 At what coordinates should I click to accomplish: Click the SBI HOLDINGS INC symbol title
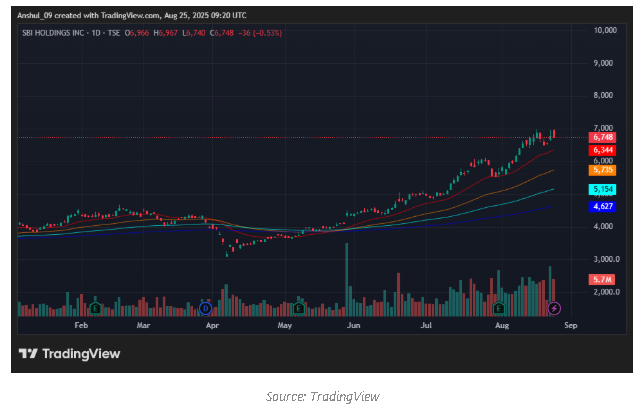point(53,33)
